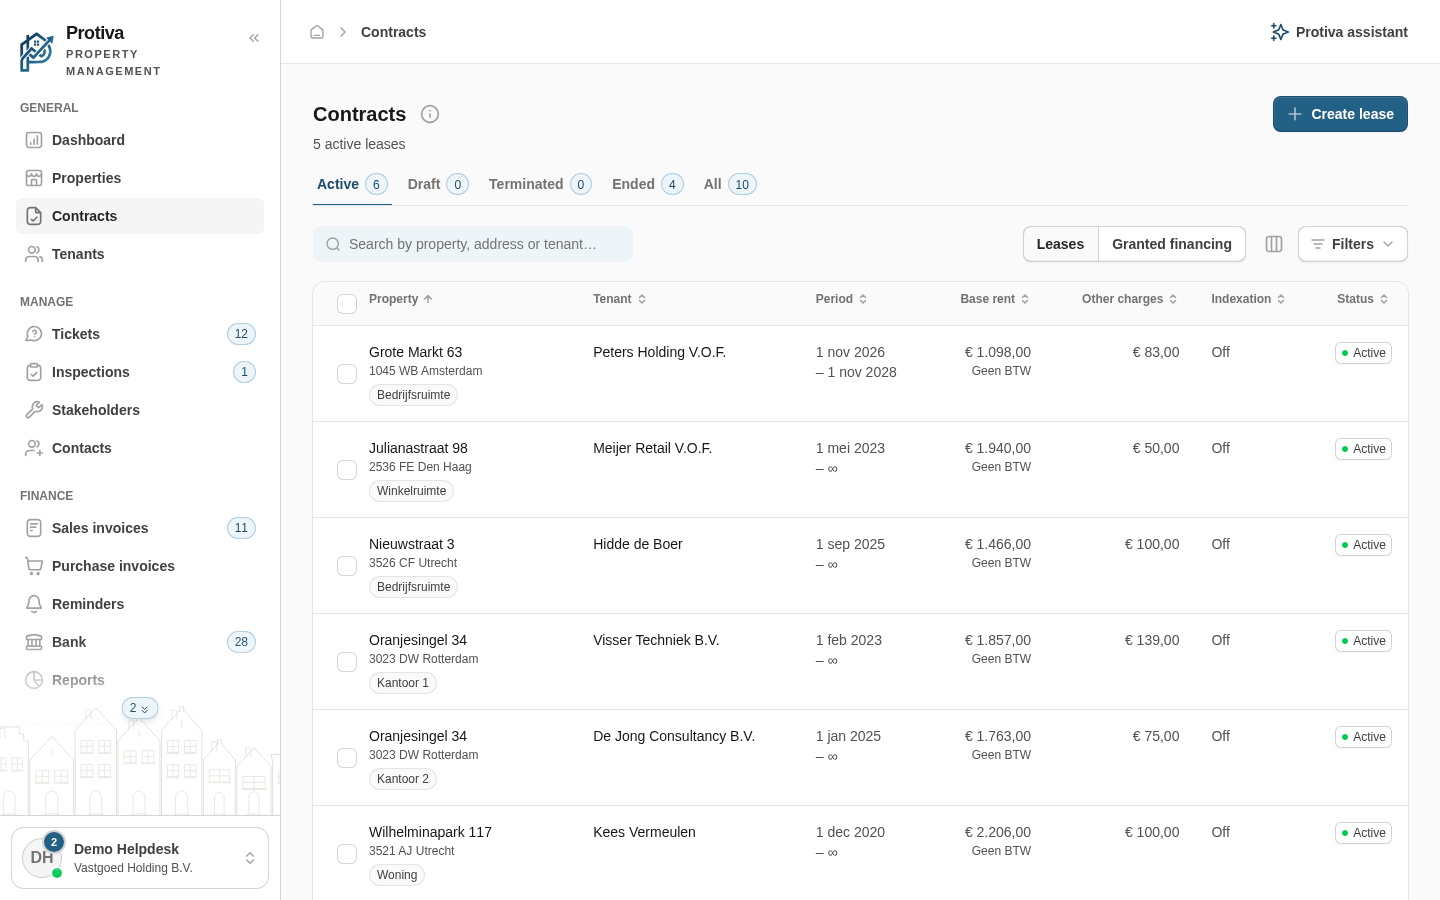This screenshot has height=900, width=1440.
Task: Switch to the Draft tab
Action: coord(438,184)
